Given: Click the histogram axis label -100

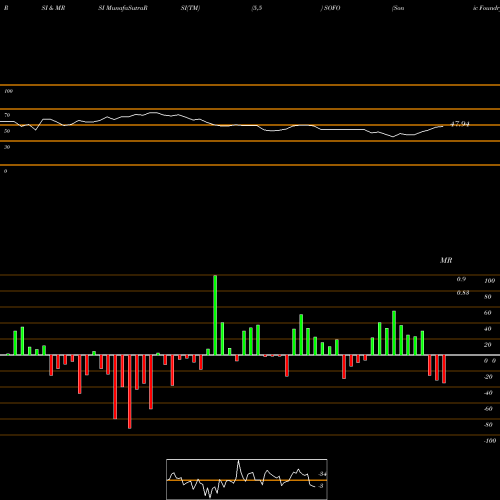Looking at the screenshot, I should (x=489, y=441).
